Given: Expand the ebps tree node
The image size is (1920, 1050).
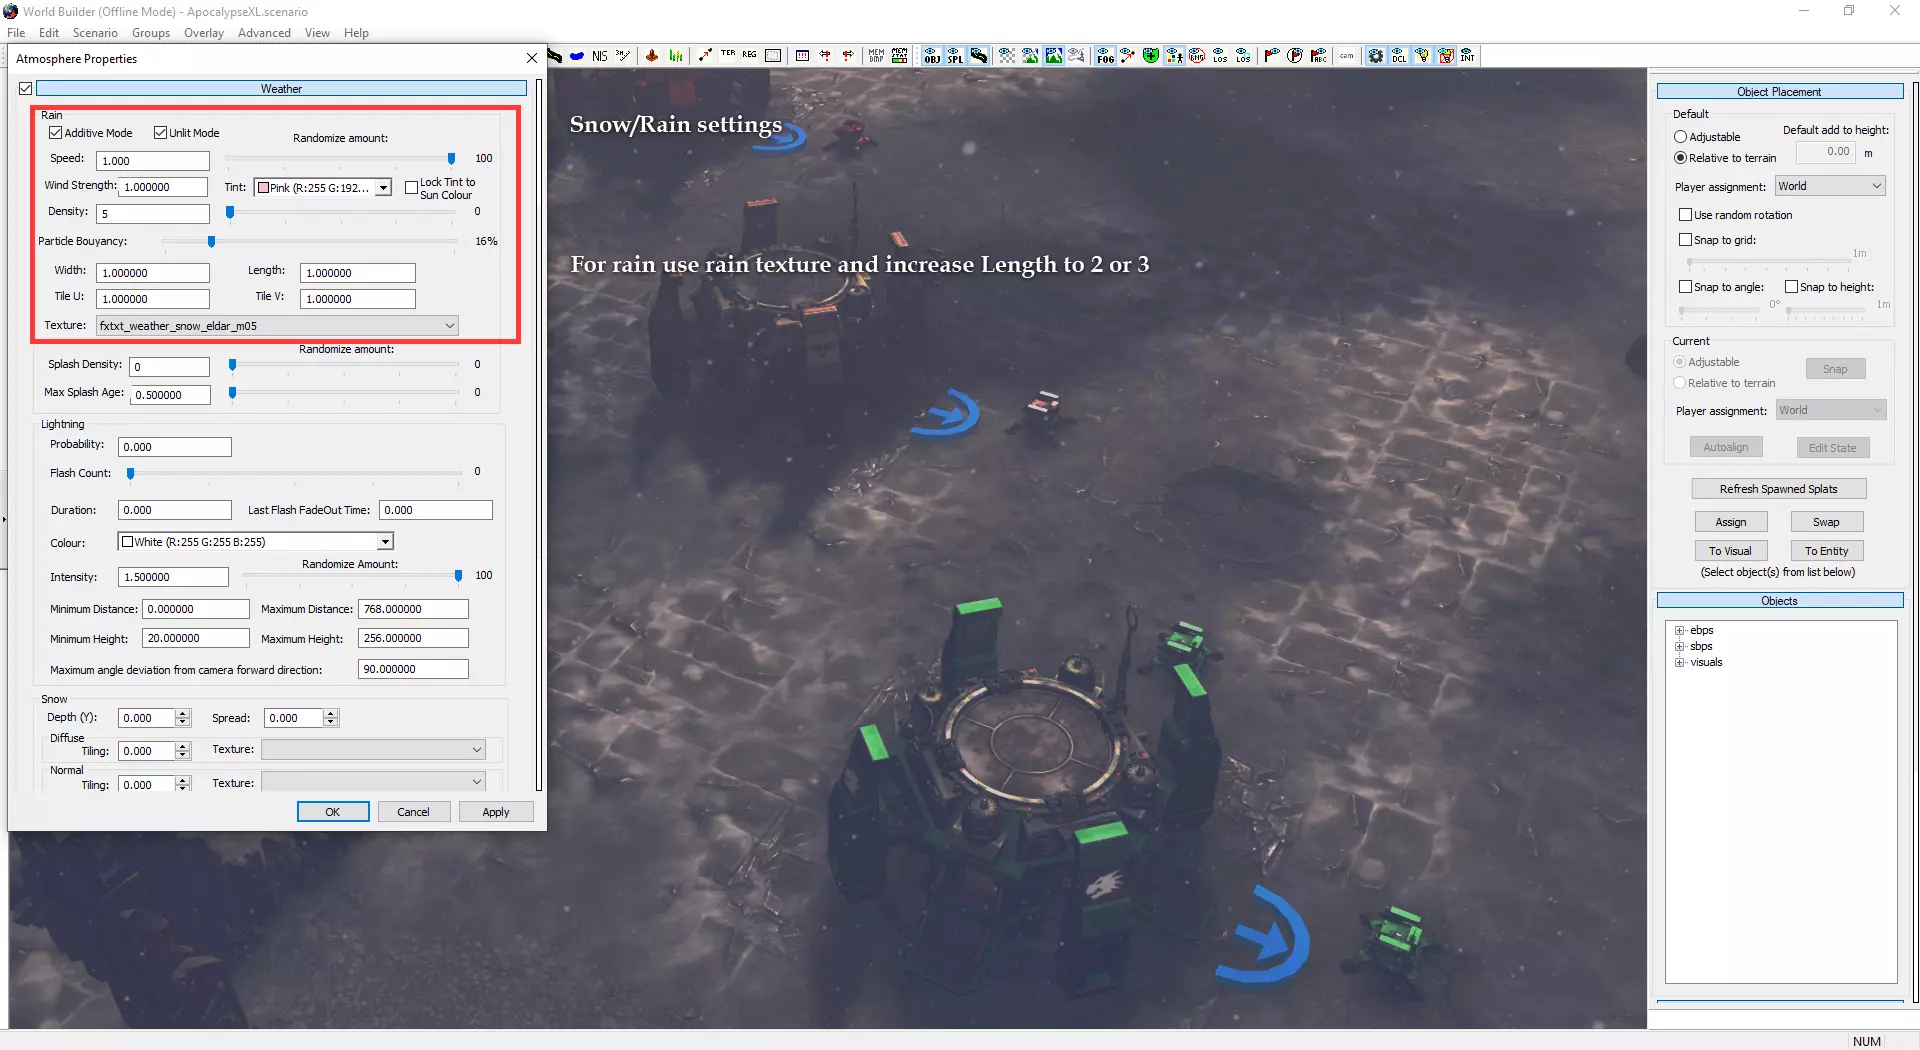Looking at the screenshot, I should [x=1680, y=631].
